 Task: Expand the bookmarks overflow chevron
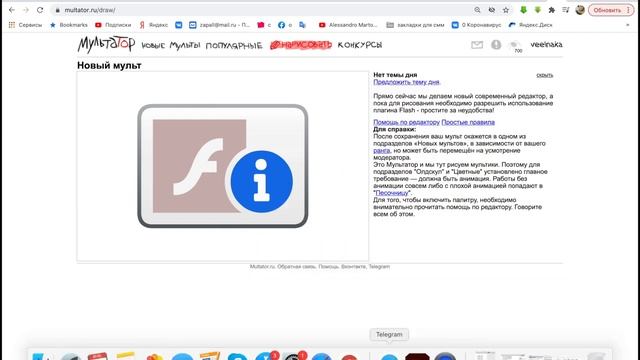pyautogui.click(x=628, y=25)
